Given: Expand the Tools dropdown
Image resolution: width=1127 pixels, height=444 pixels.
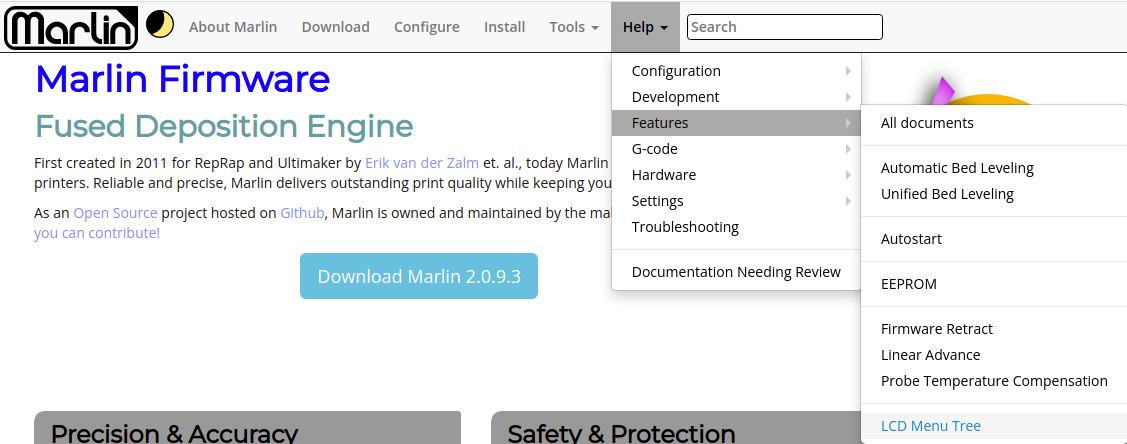Looking at the screenshot, I should tap(574, 27).
